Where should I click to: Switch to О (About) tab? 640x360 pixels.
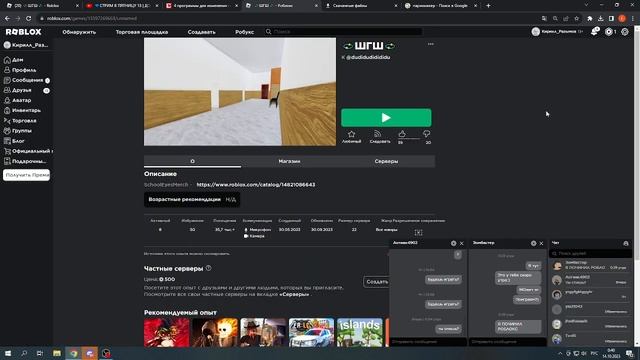click(x=192, y=161)
